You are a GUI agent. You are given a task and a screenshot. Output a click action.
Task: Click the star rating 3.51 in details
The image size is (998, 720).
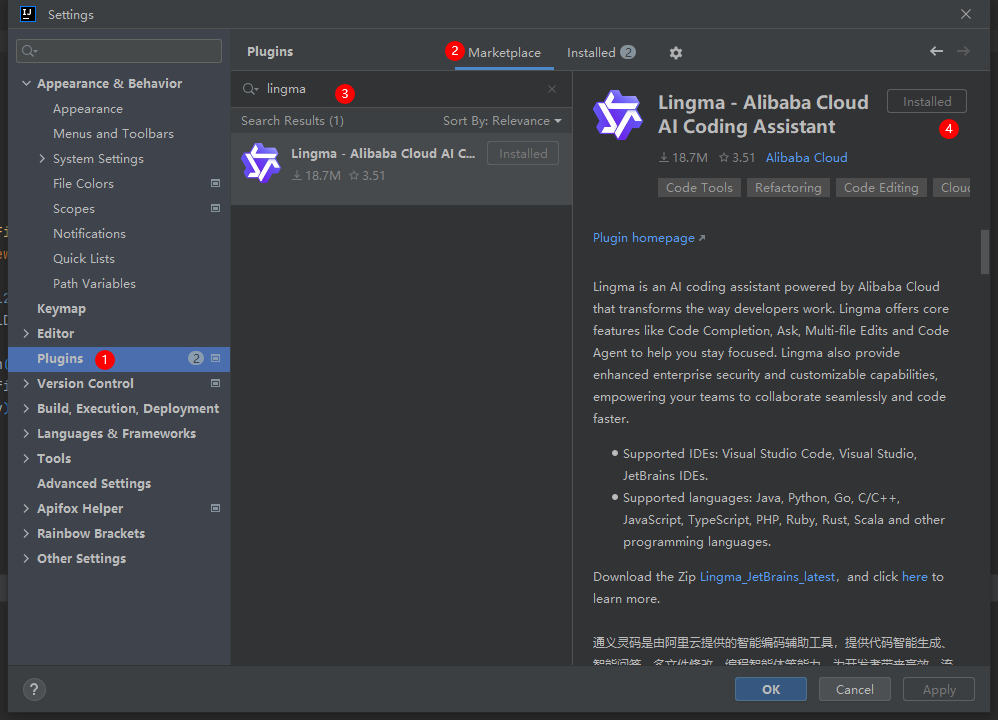pyautogui.click(x=737, y=158)
